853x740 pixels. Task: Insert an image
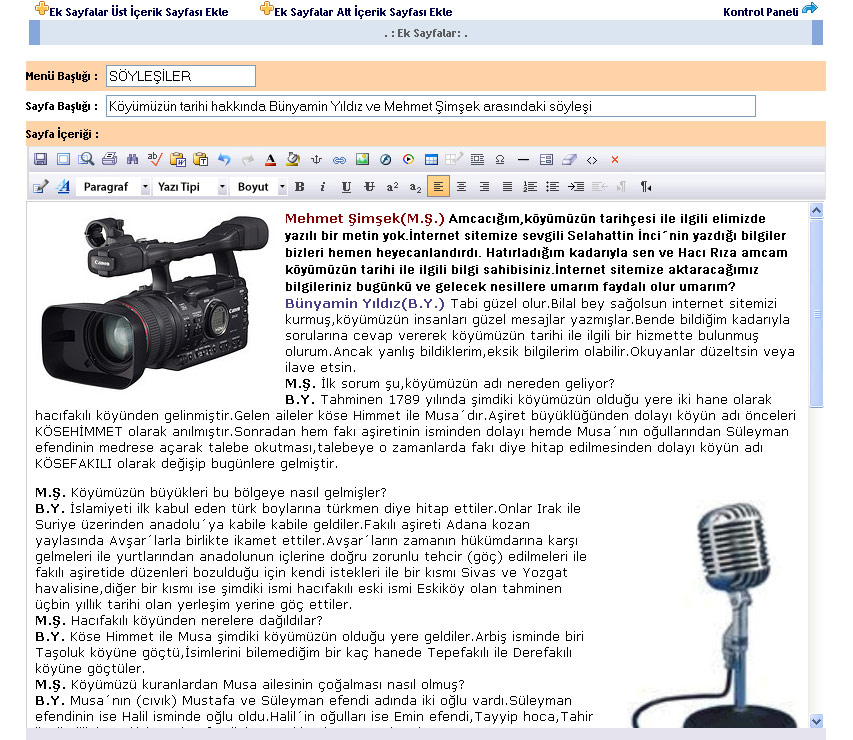click(362, 159)
